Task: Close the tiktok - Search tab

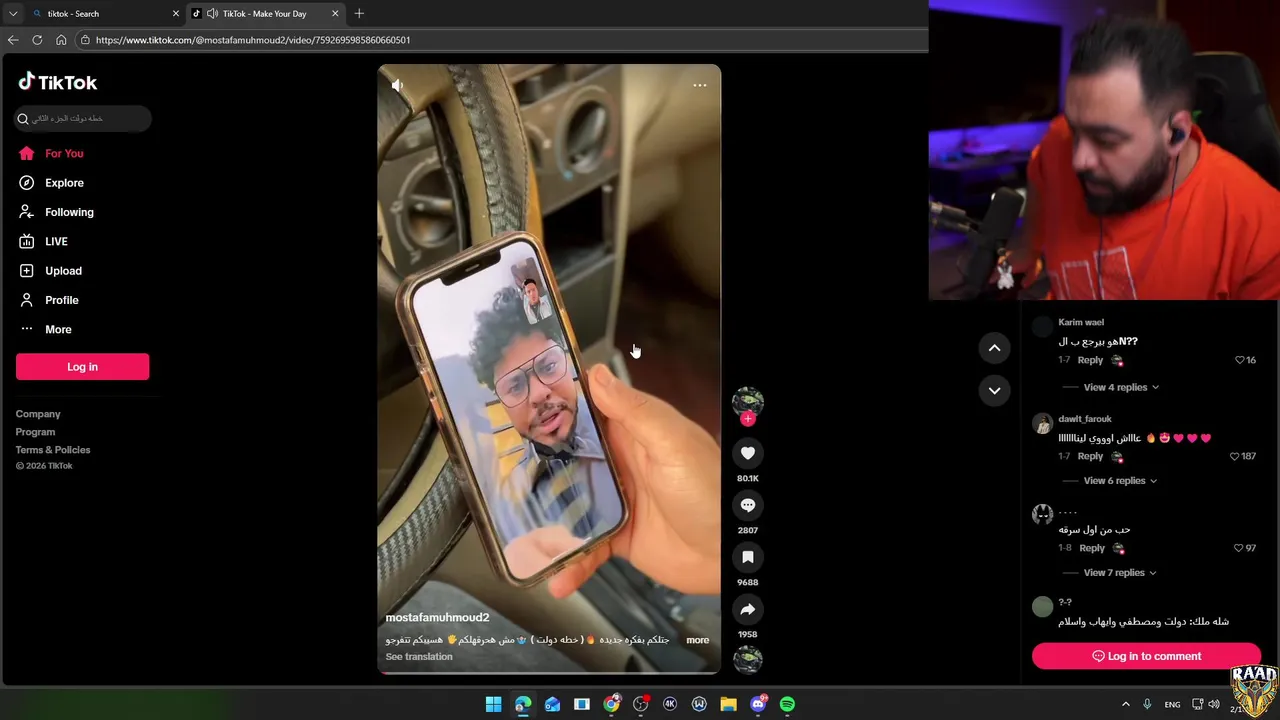Action: point(176,14)
